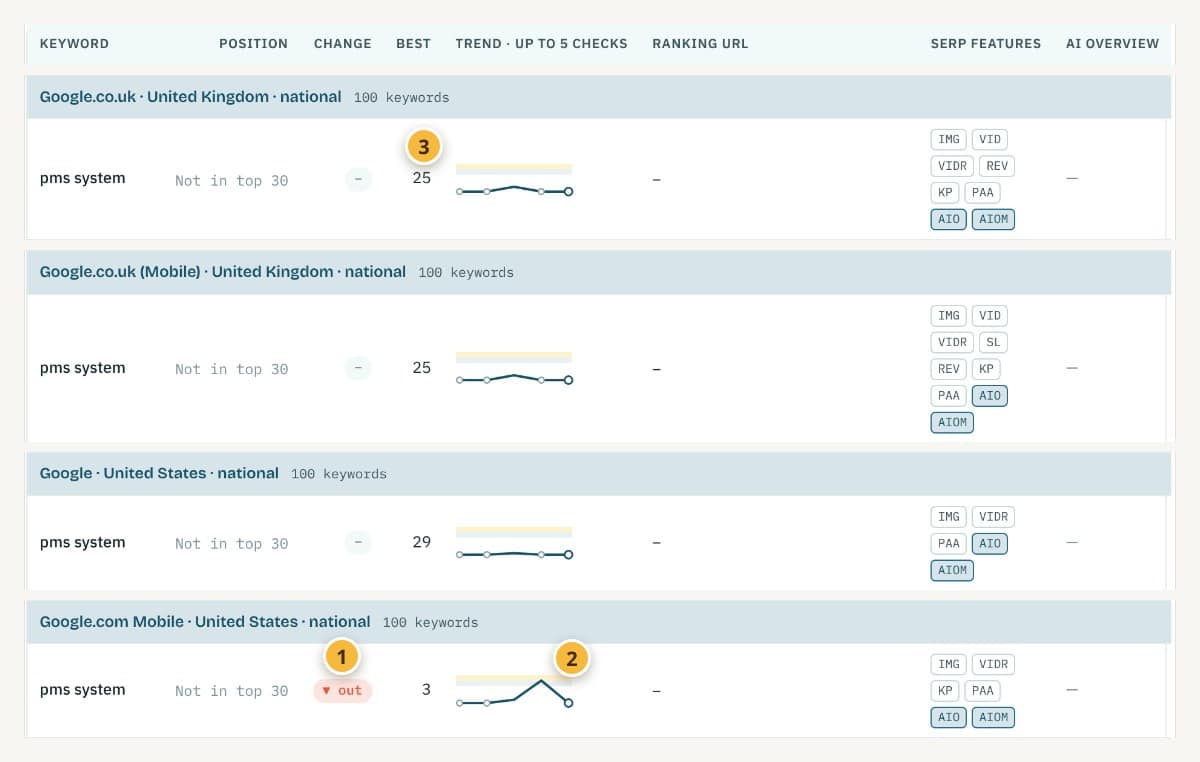Select AIOM badge in Google.co.uk (Mobile) row
1200x762 pixels.
pyautogui.click(x=952, y=422)
